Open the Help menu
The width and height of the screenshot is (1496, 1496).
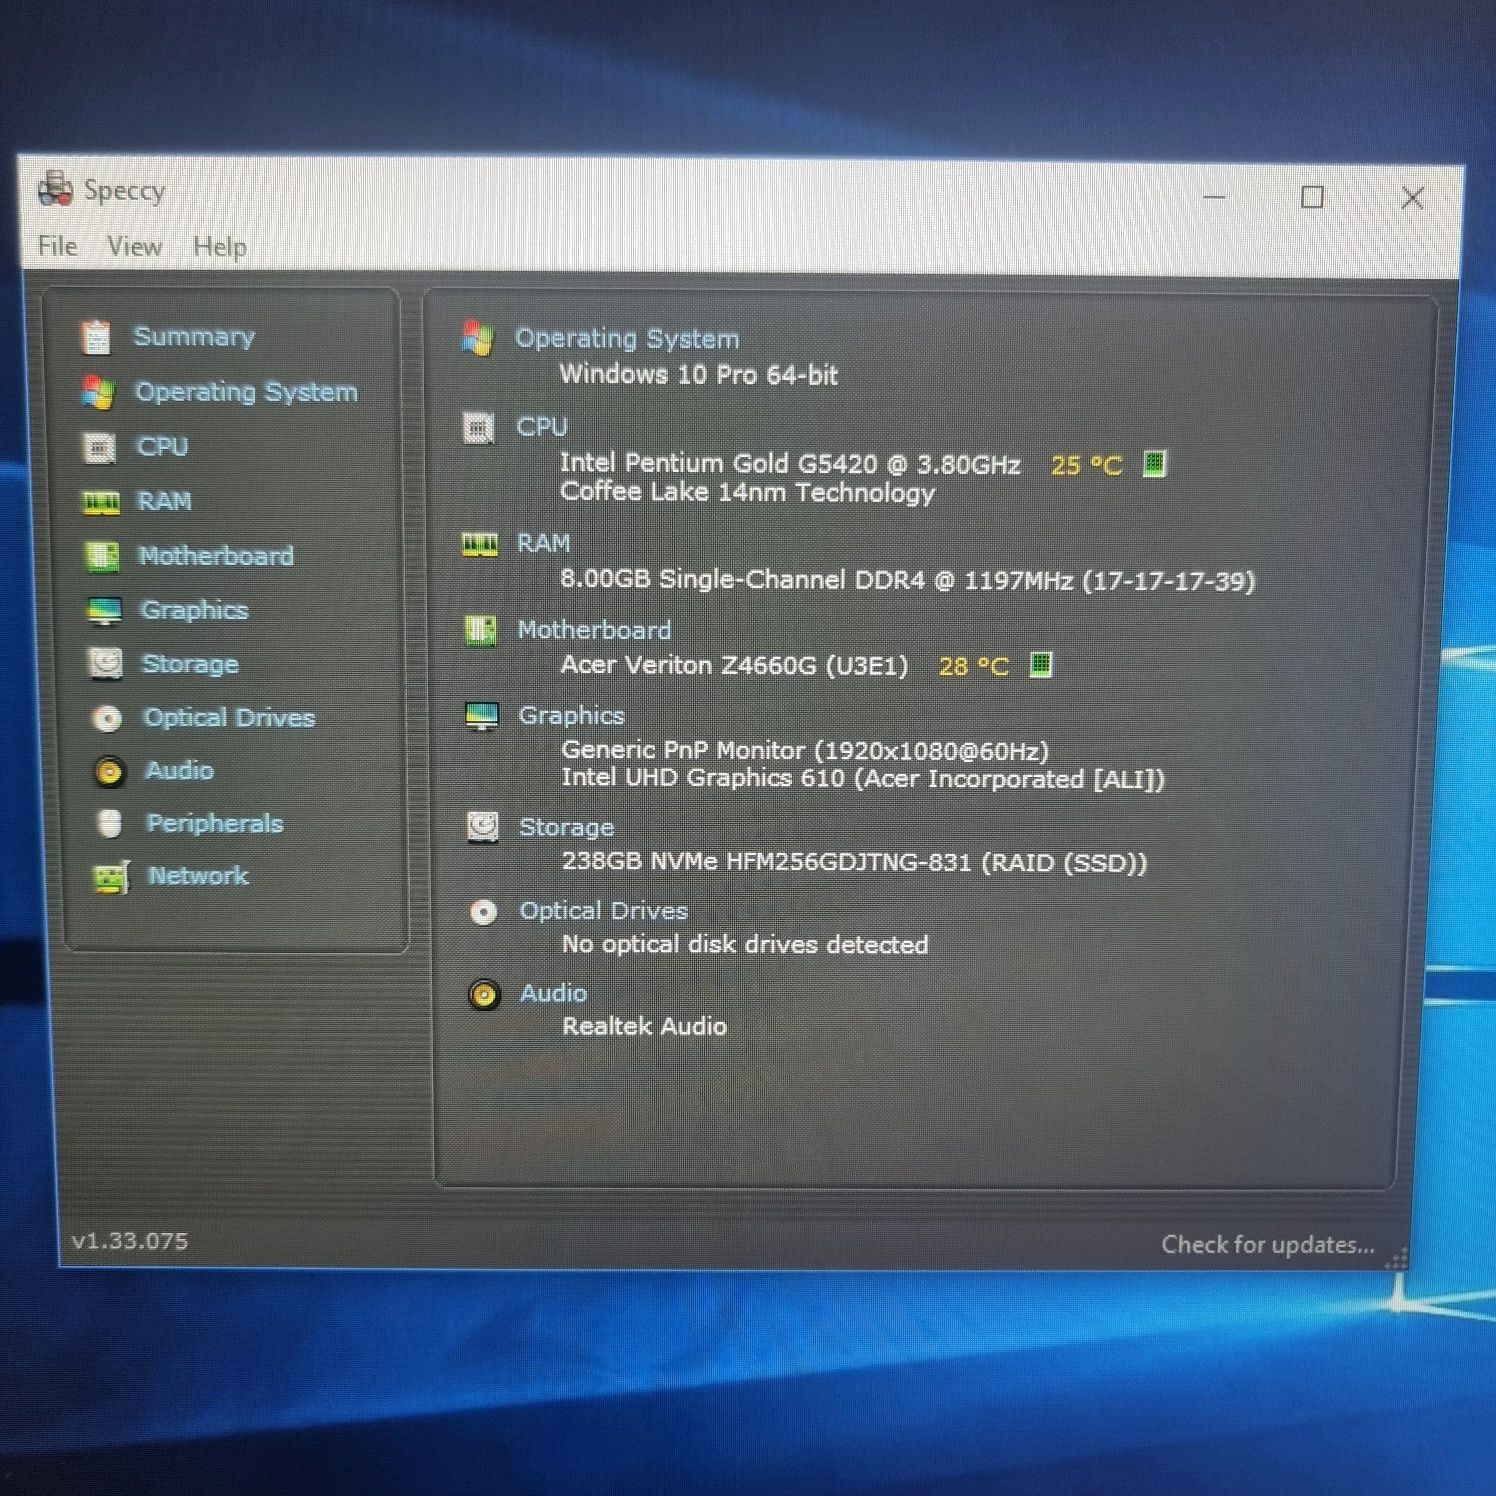tap(220, 247)
